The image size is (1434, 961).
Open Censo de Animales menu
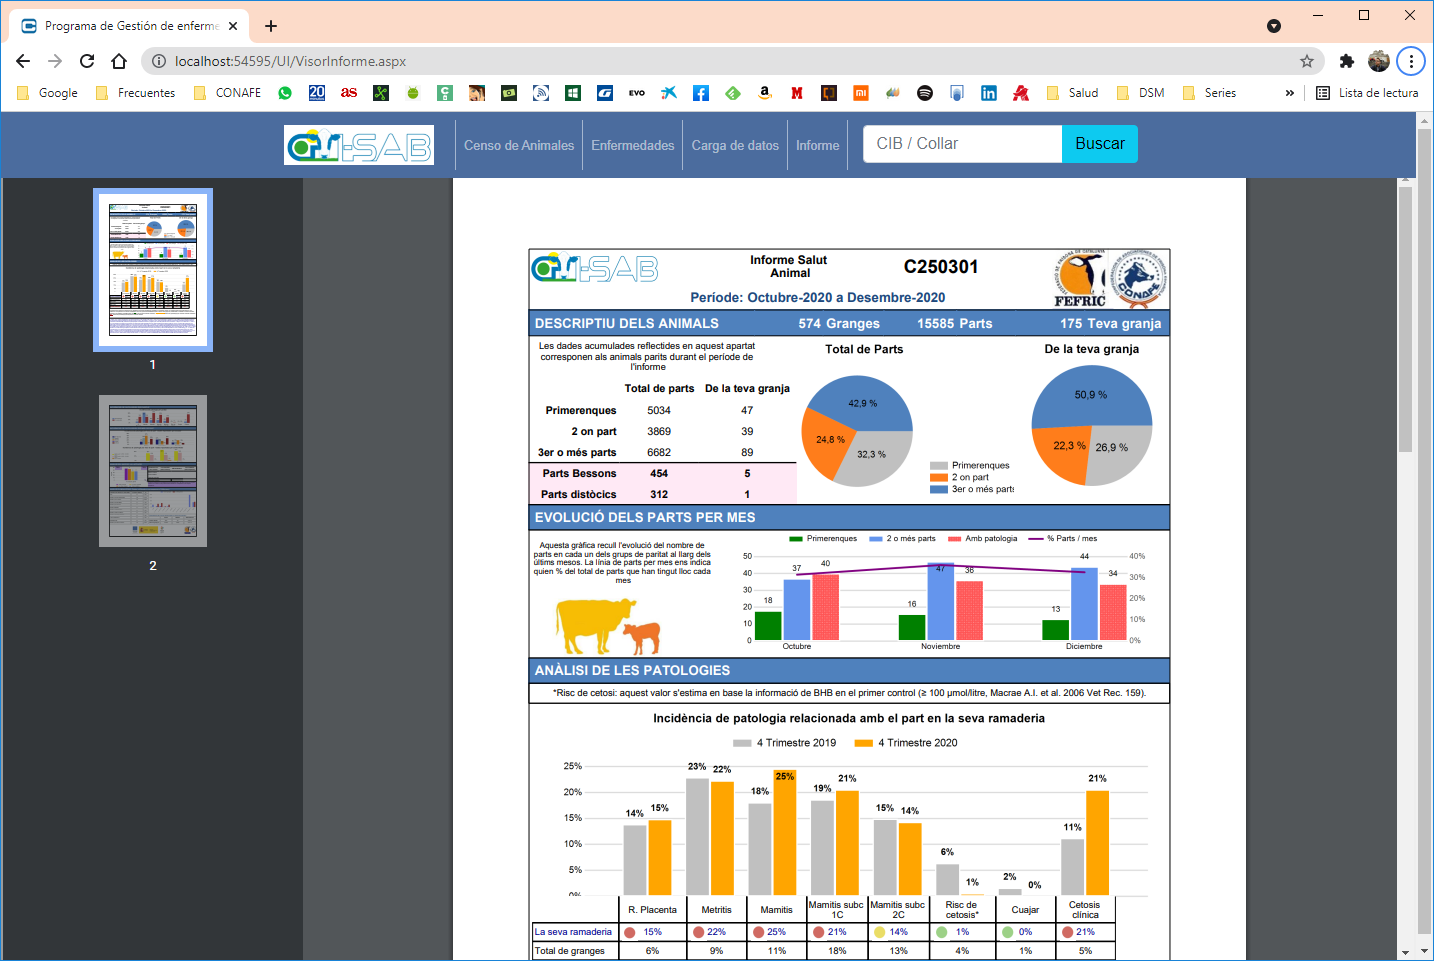(x=519, y=145)
